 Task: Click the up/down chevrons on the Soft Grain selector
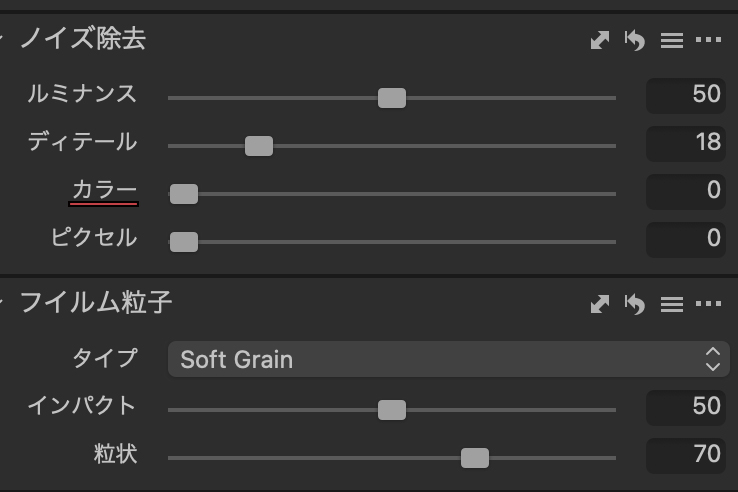tap(713, 359)
